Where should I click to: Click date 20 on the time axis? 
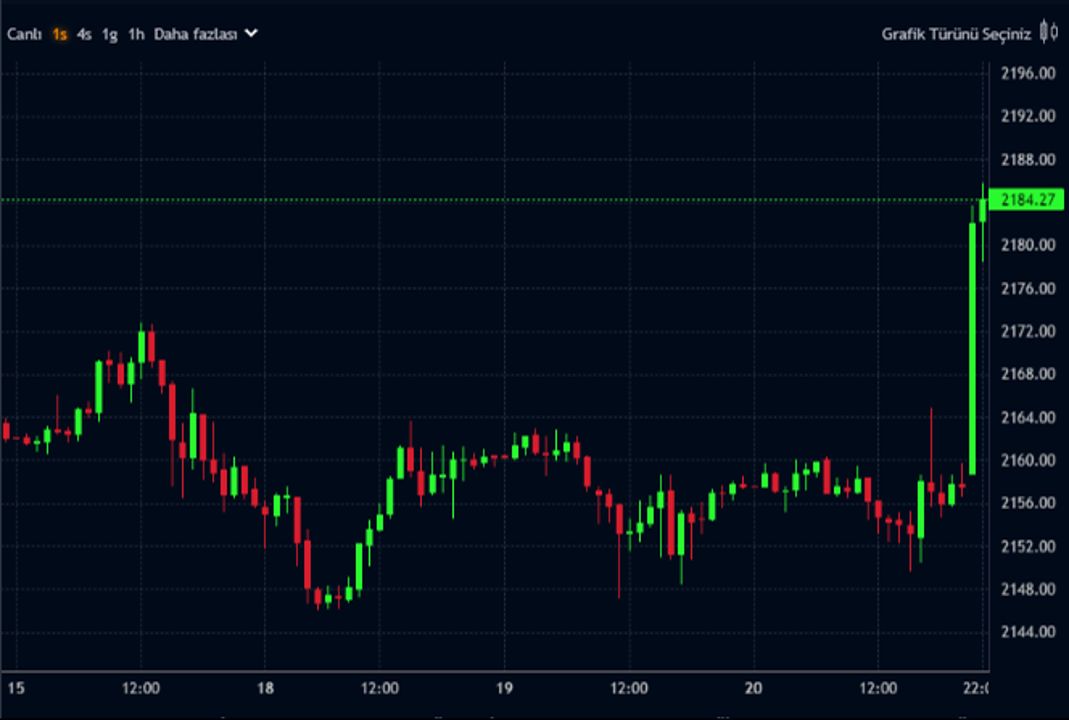pyautogui.click(x=753, y=688)
